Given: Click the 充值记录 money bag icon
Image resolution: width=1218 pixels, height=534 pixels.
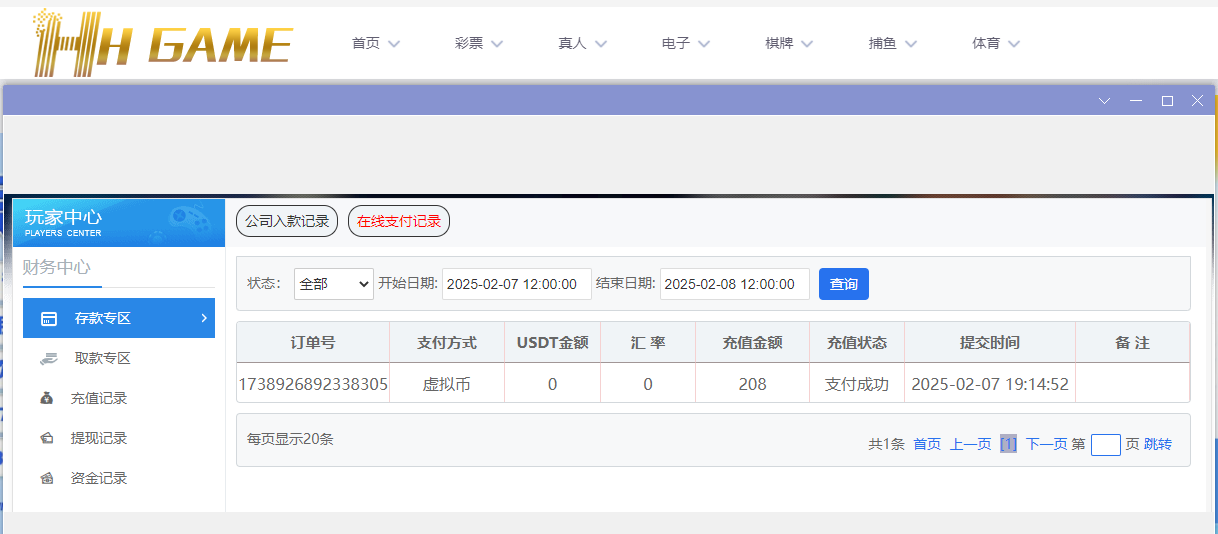Looking at the screenshot, I should tap(47, 399).
